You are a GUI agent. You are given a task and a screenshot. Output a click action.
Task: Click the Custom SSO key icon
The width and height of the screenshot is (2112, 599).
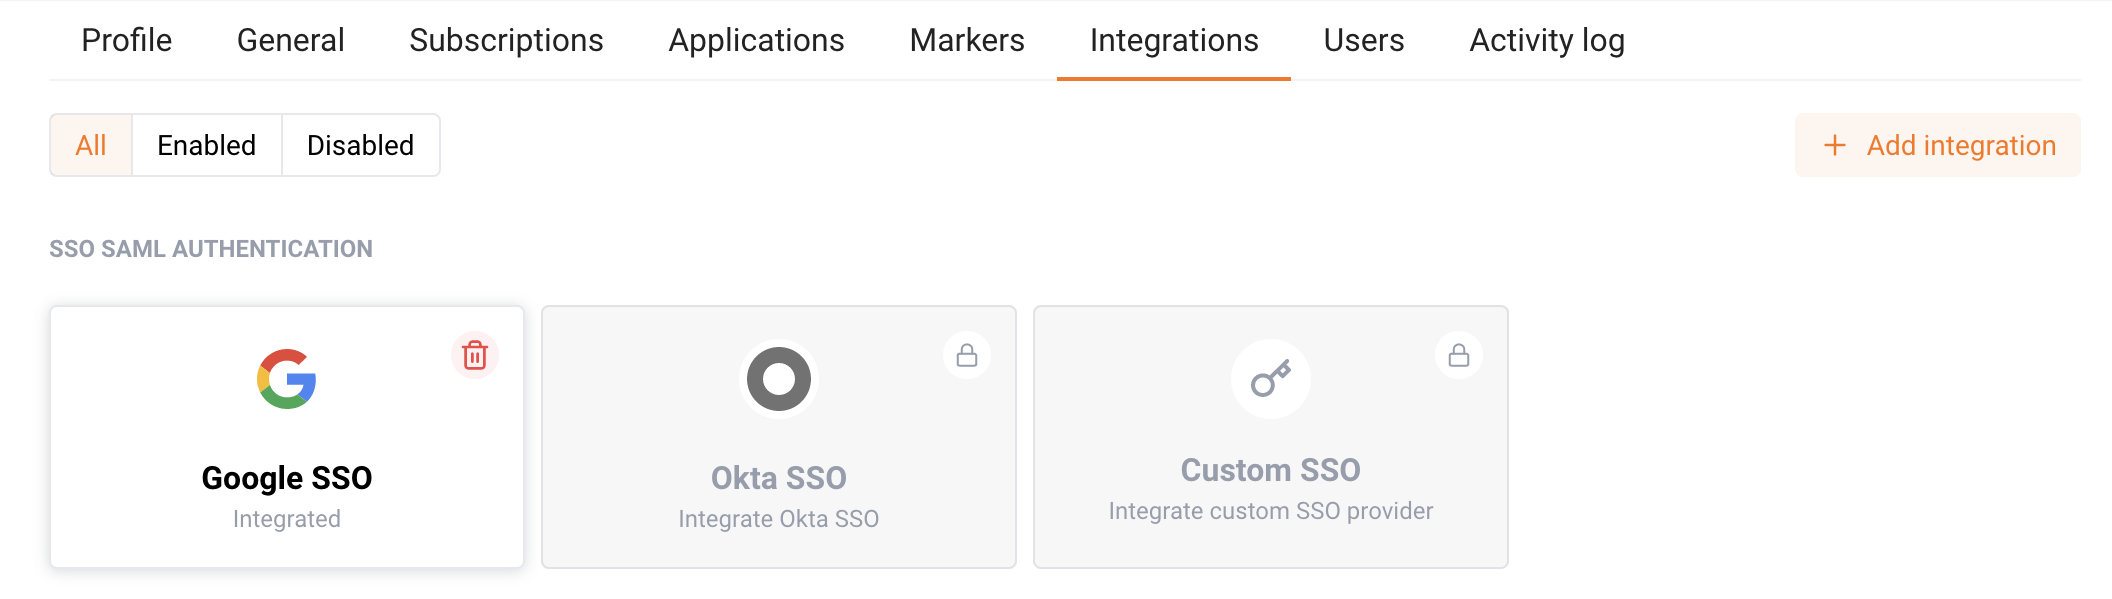tap(1271, 379)
